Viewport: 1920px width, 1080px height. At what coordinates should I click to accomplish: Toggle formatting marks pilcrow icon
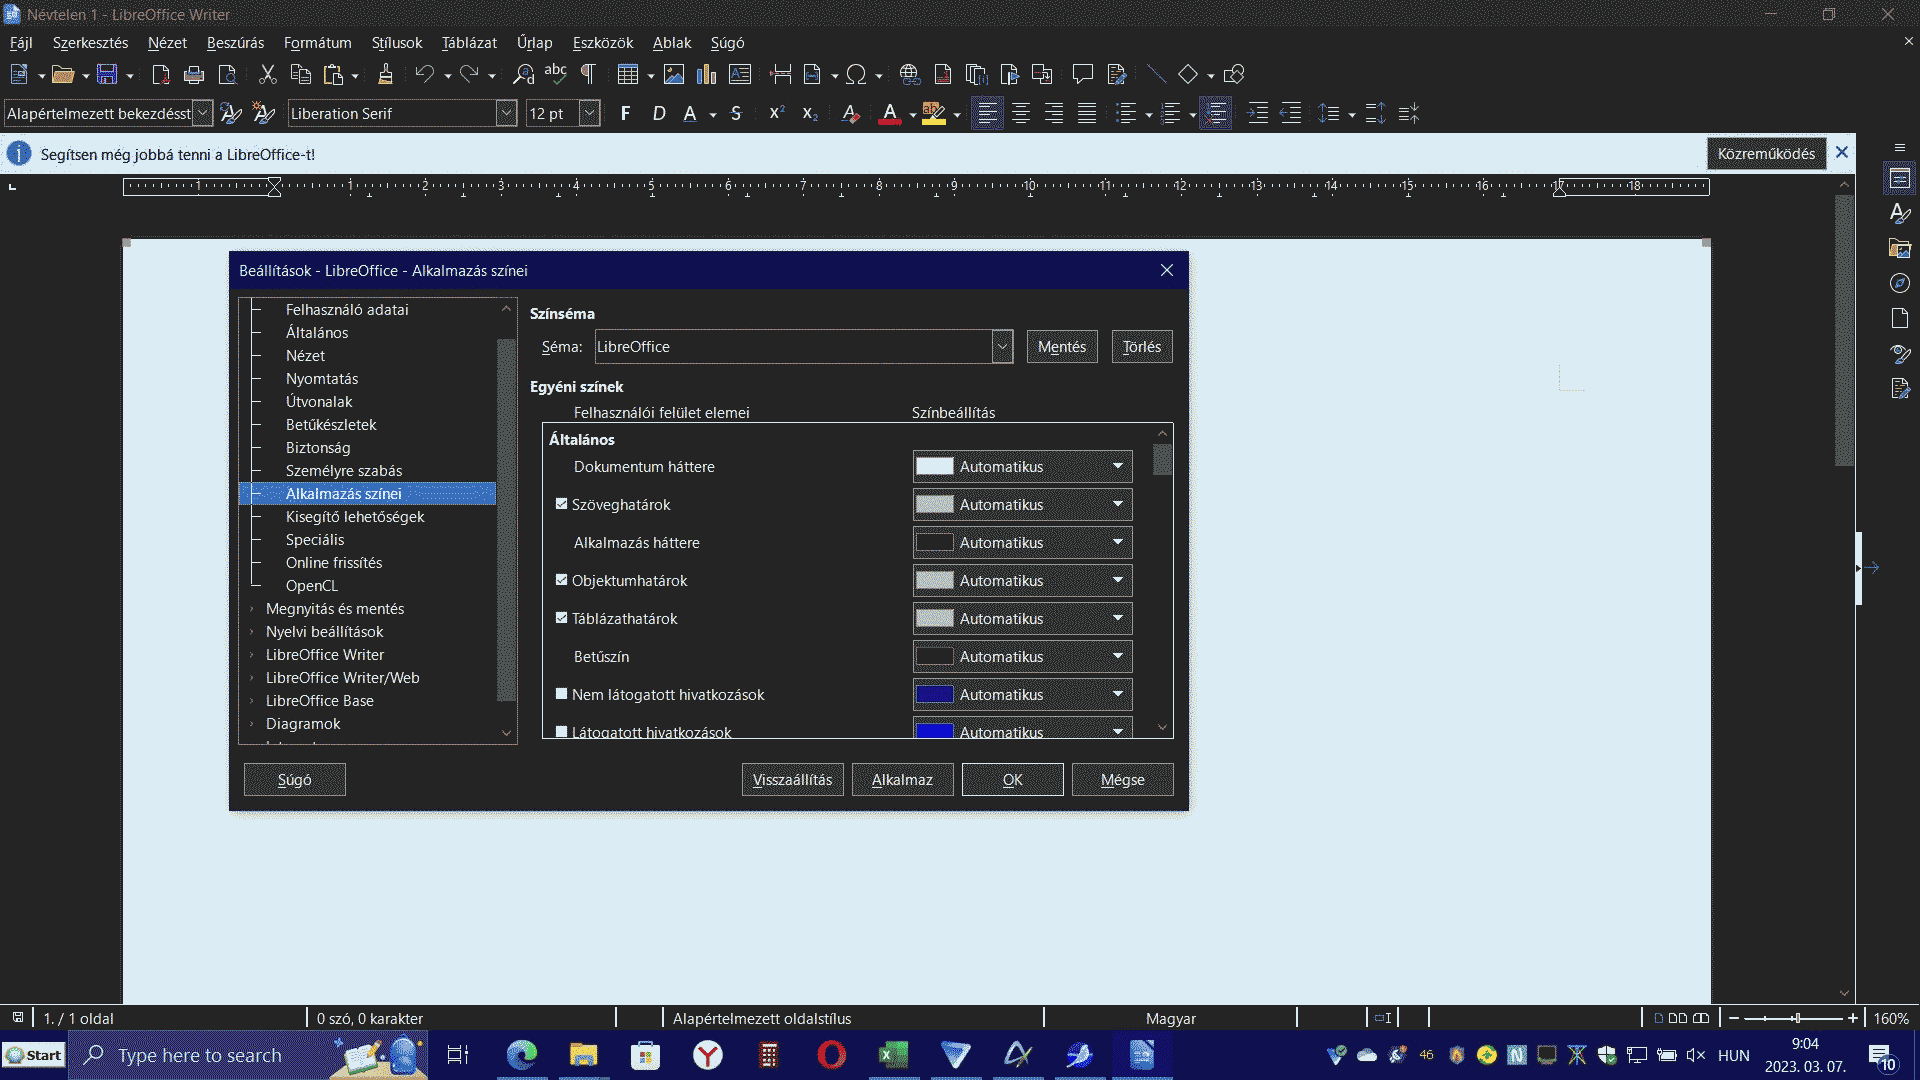pos(588,74)
